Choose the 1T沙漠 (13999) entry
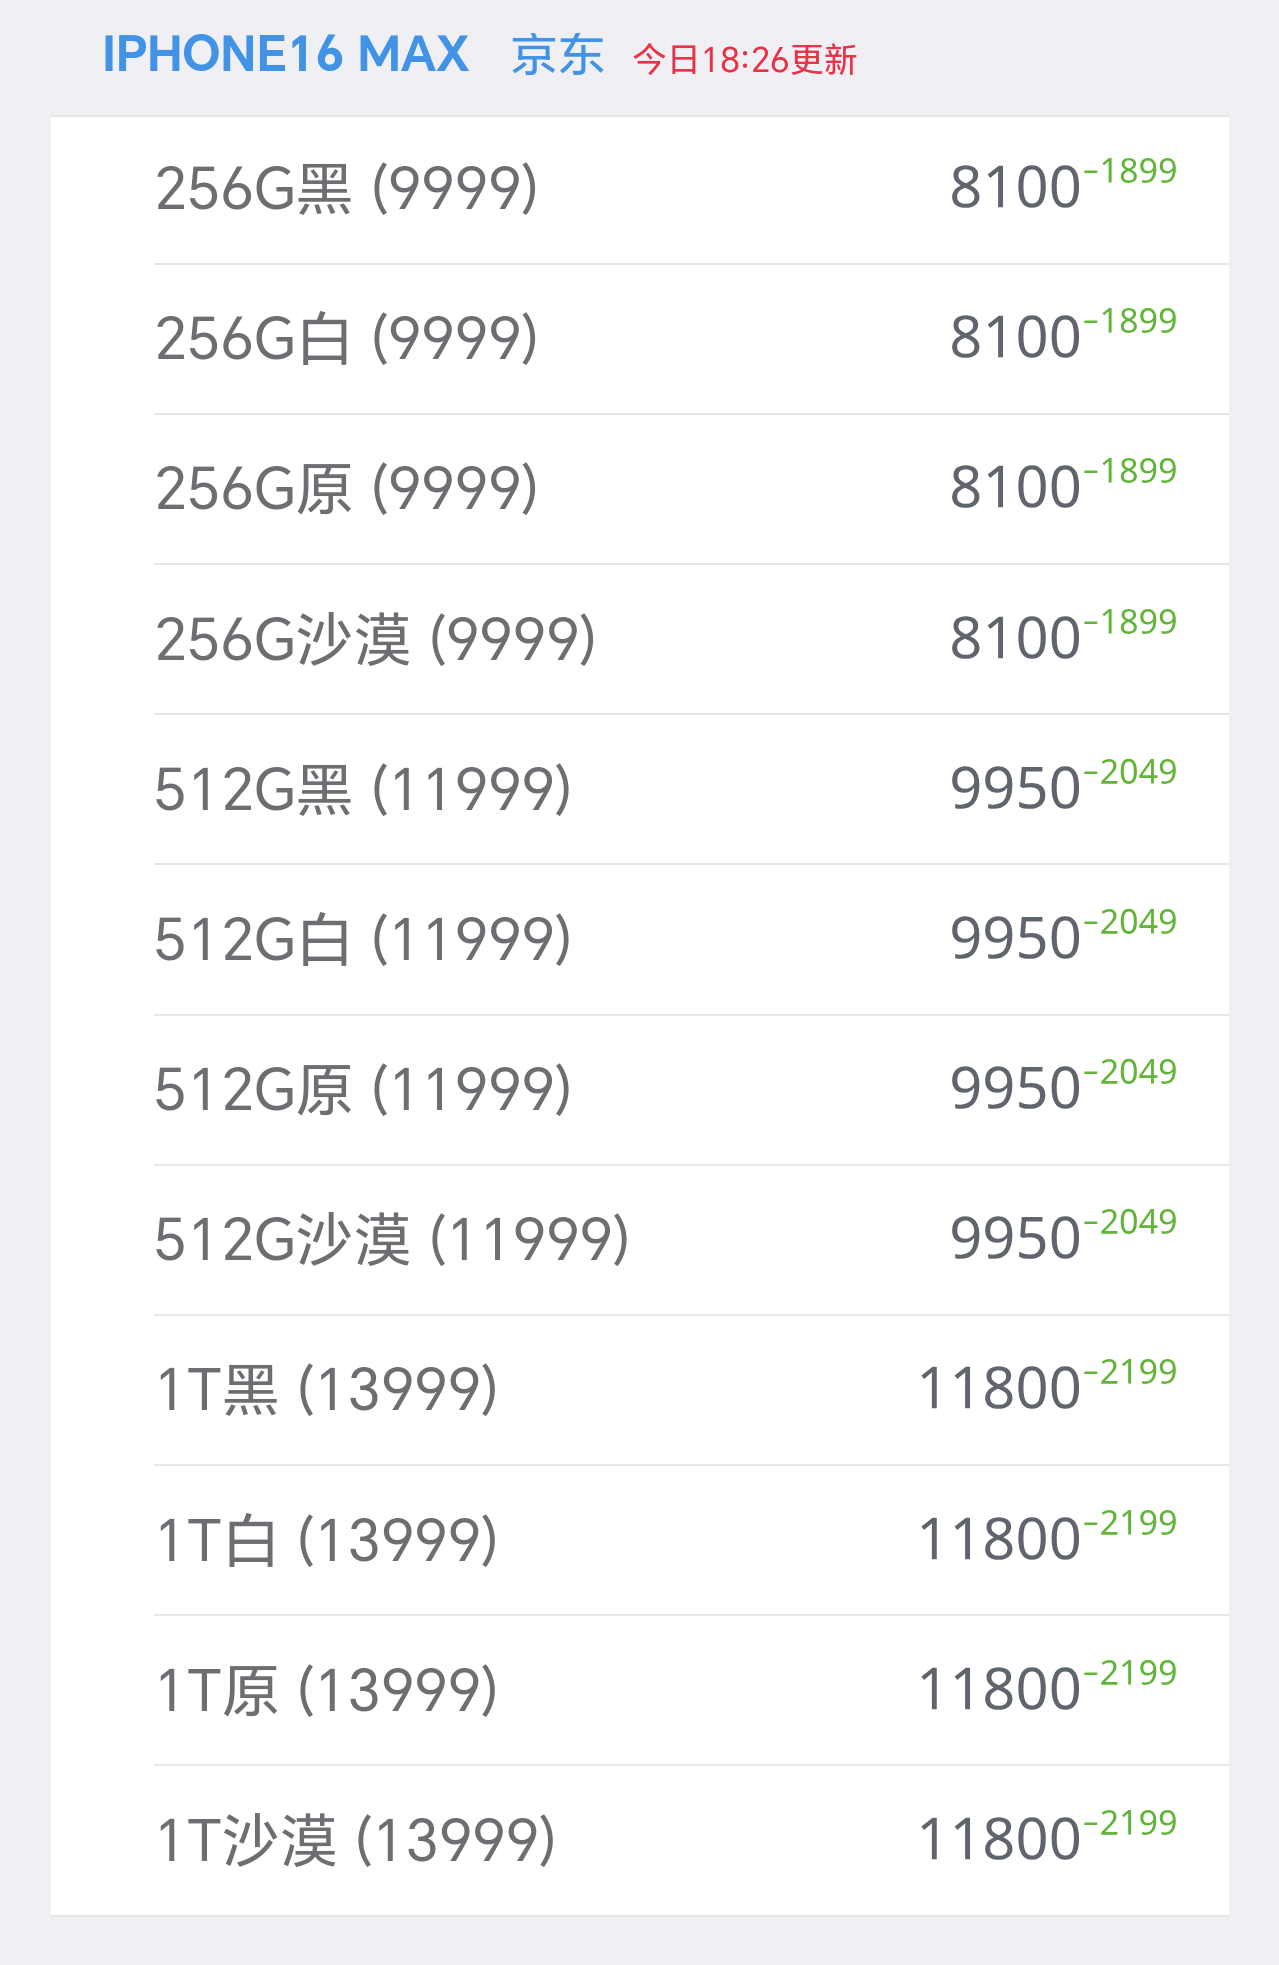Viewport: 1279px width, 1965px height. [355, 1840]
